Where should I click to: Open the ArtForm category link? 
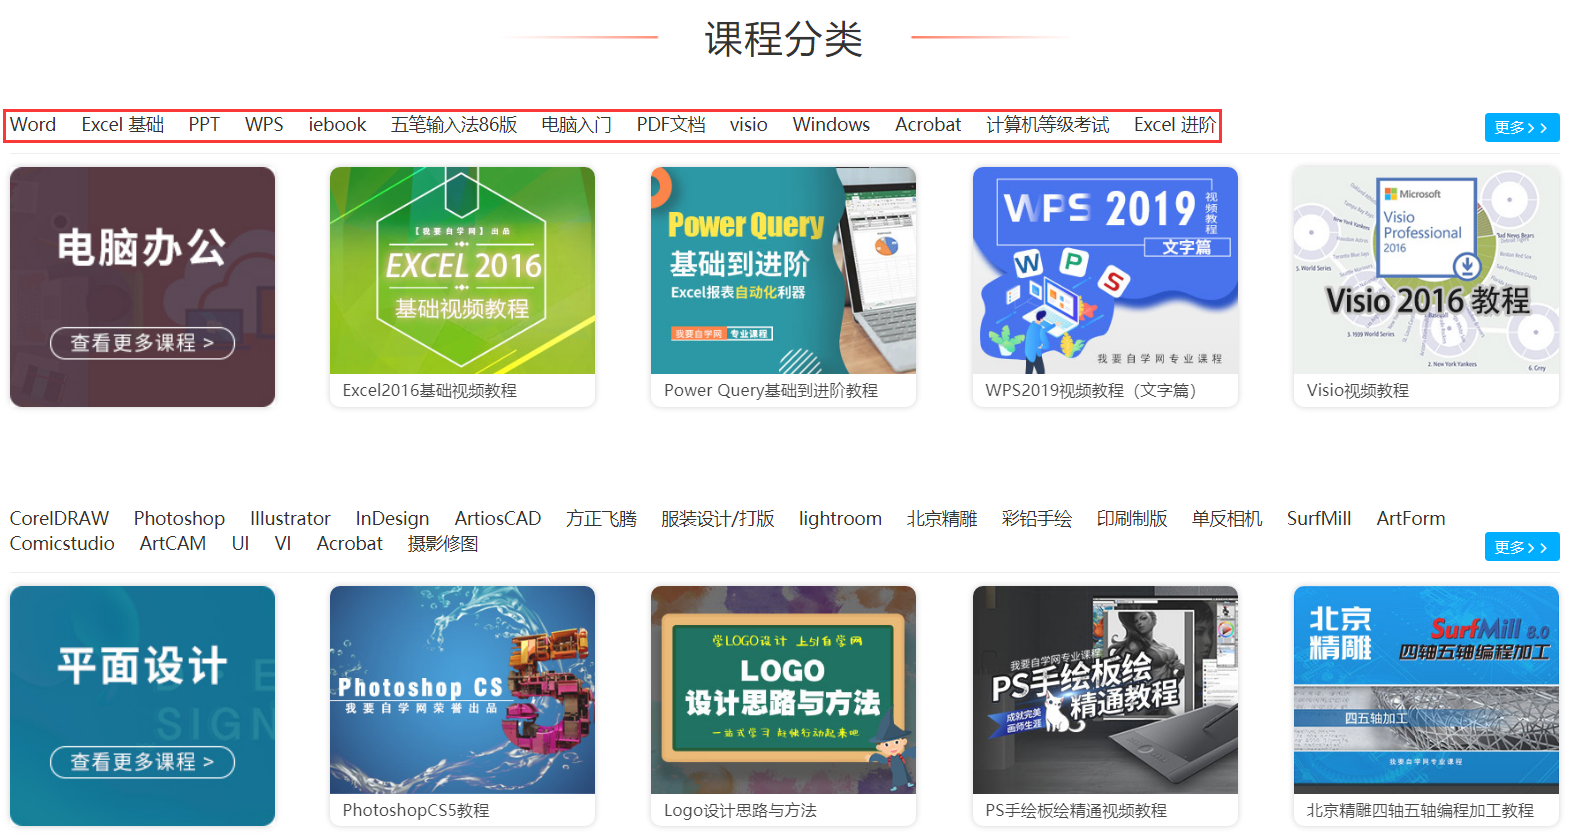tap(1411, 518)
